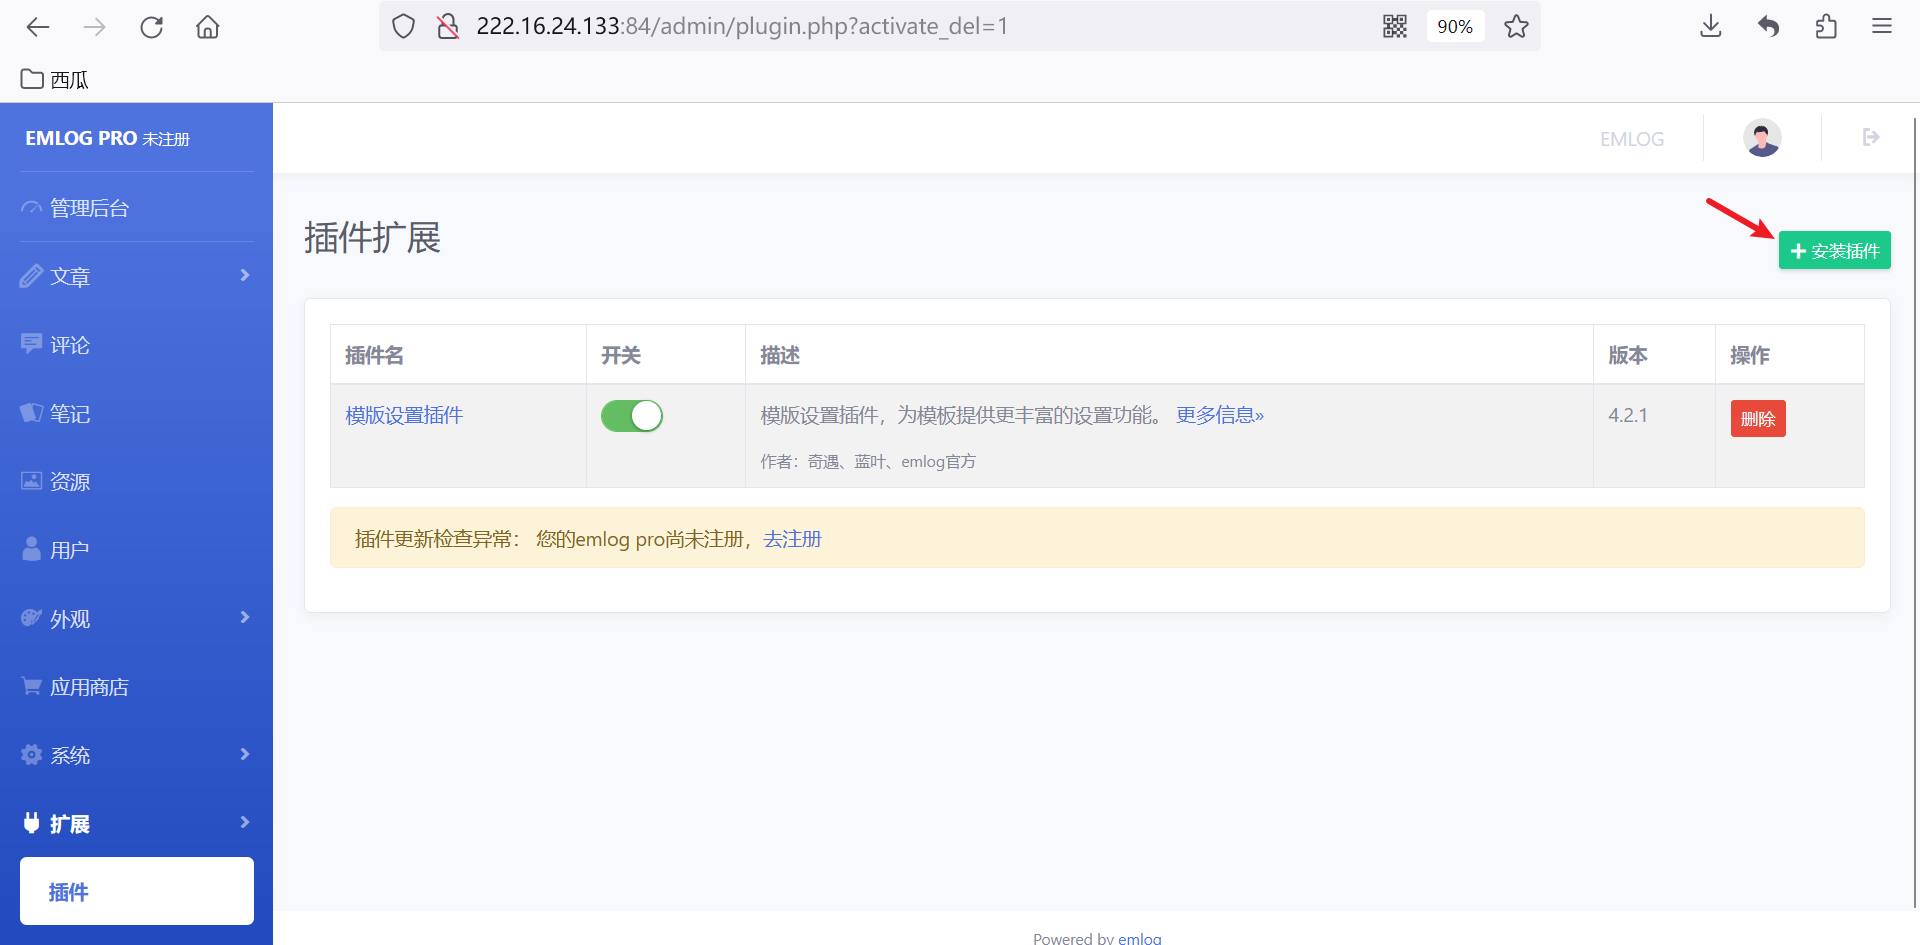1920x945 pixels.
Task: Expand the 系统 submenu chevron
Action: [x=245, y=754]
